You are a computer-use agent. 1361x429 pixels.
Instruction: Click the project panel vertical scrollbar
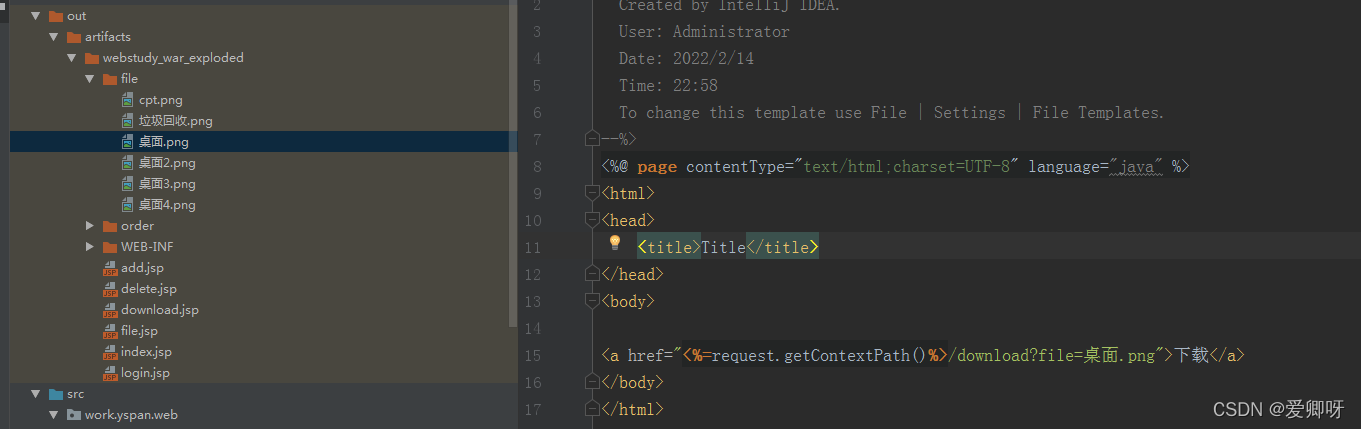coord(514,165)
